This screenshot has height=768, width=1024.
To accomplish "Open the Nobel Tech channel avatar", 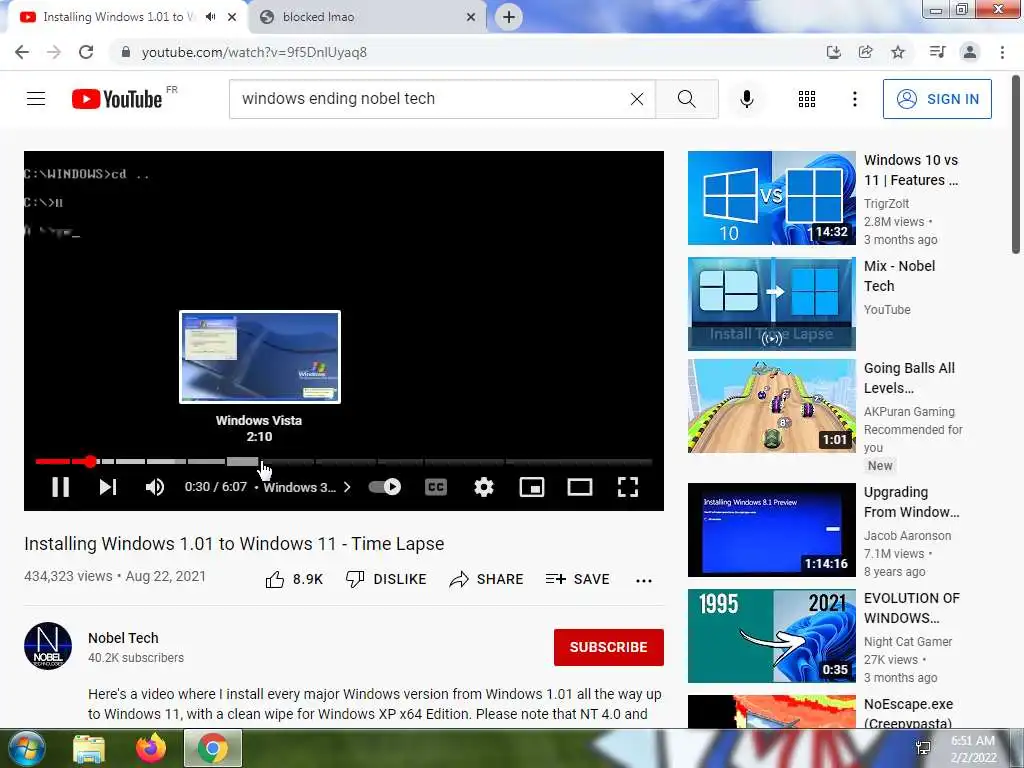I will (48, 646).
